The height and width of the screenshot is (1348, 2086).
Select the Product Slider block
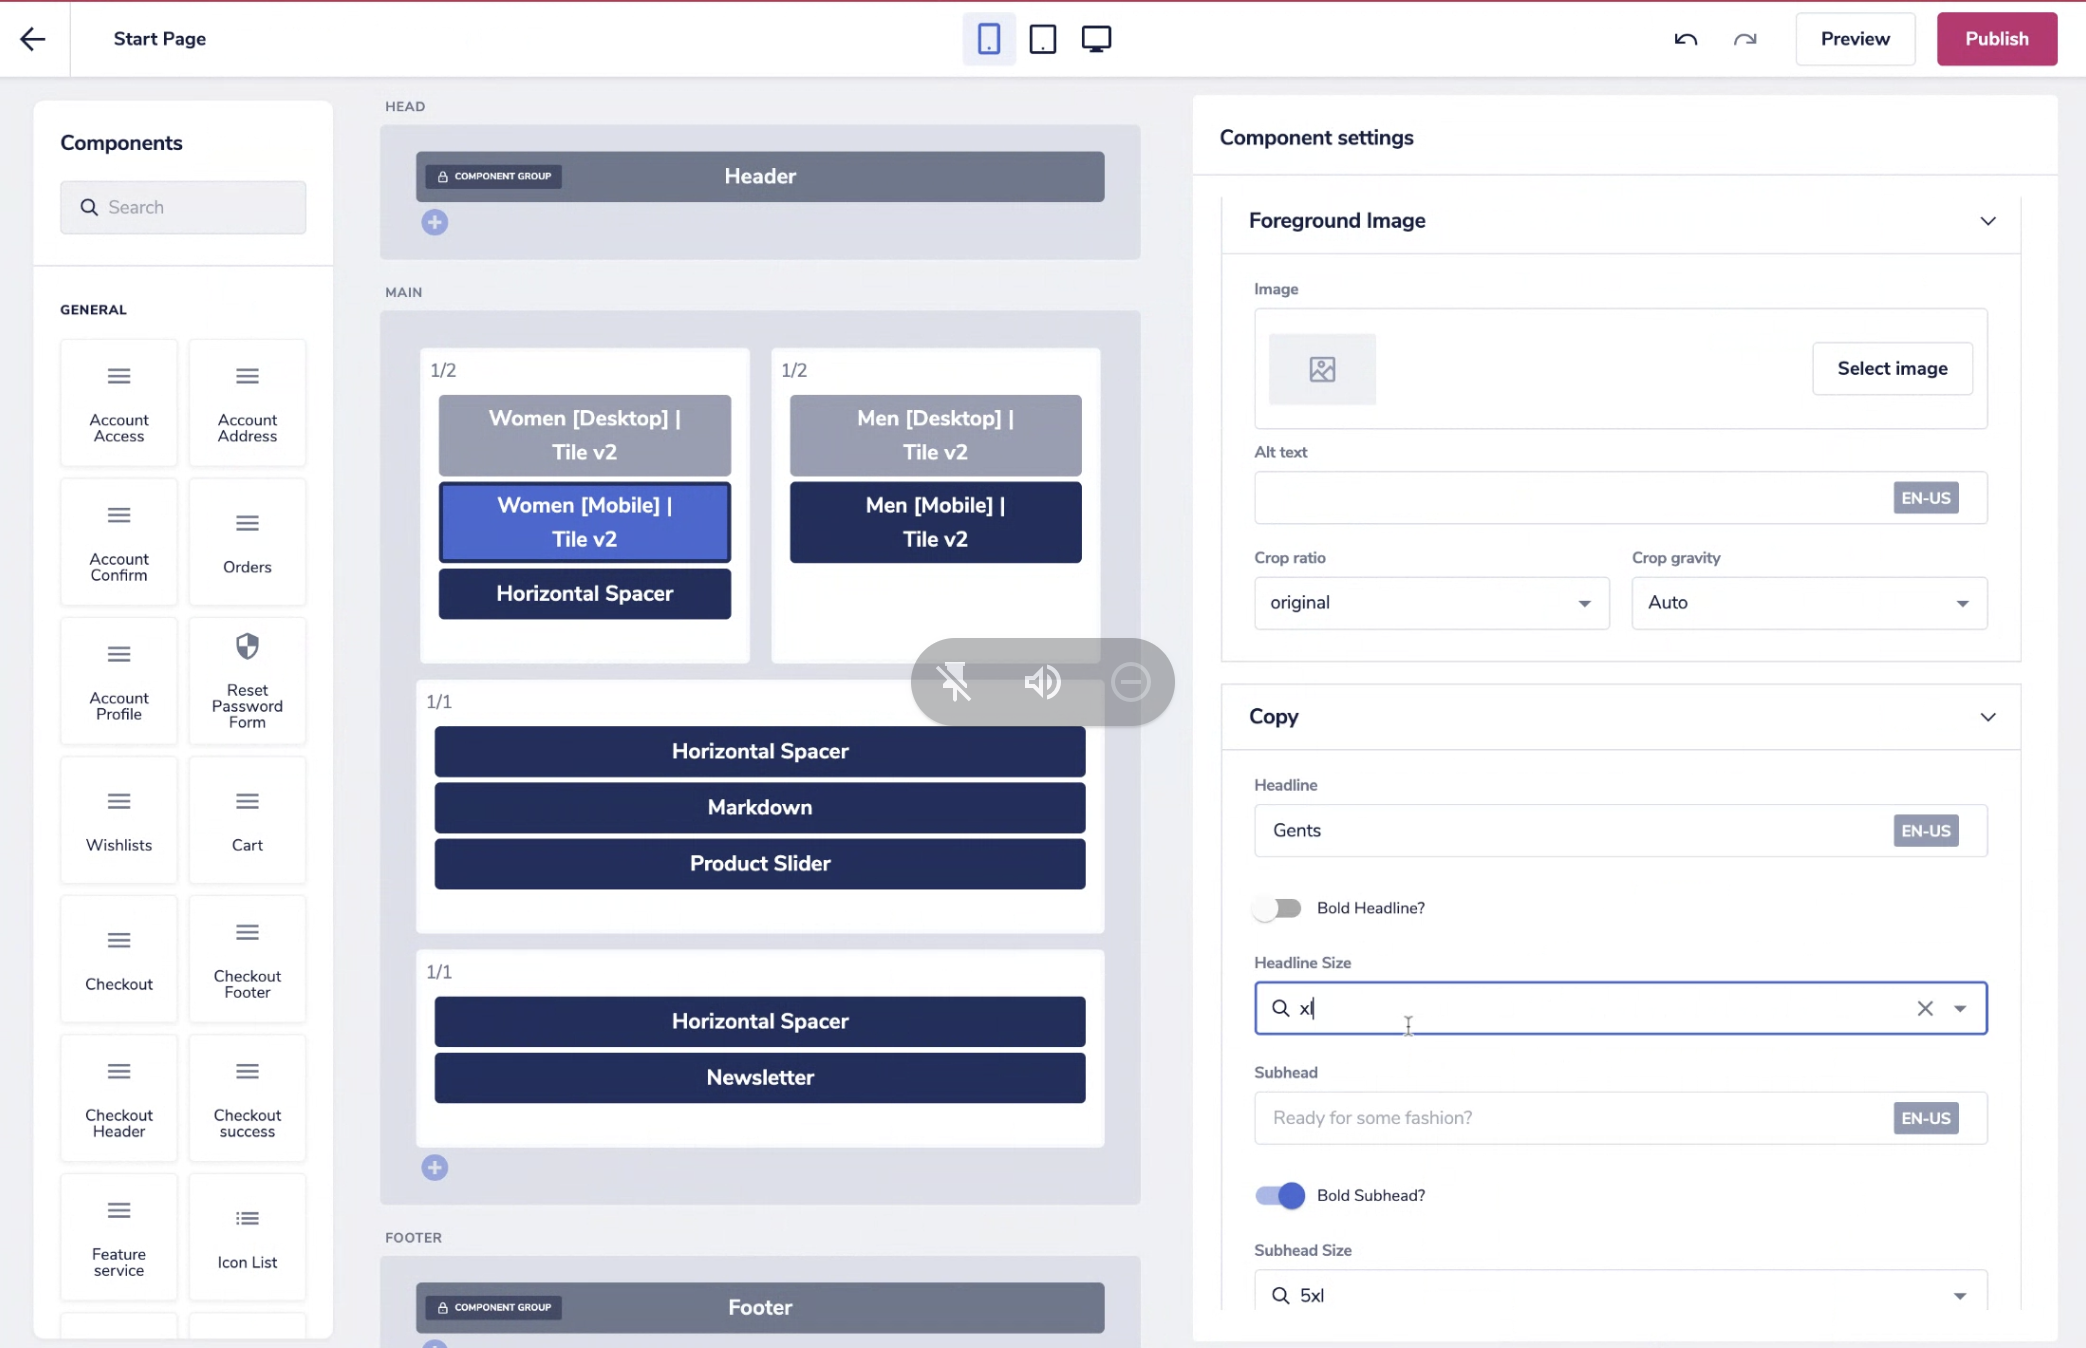(760, 864)
